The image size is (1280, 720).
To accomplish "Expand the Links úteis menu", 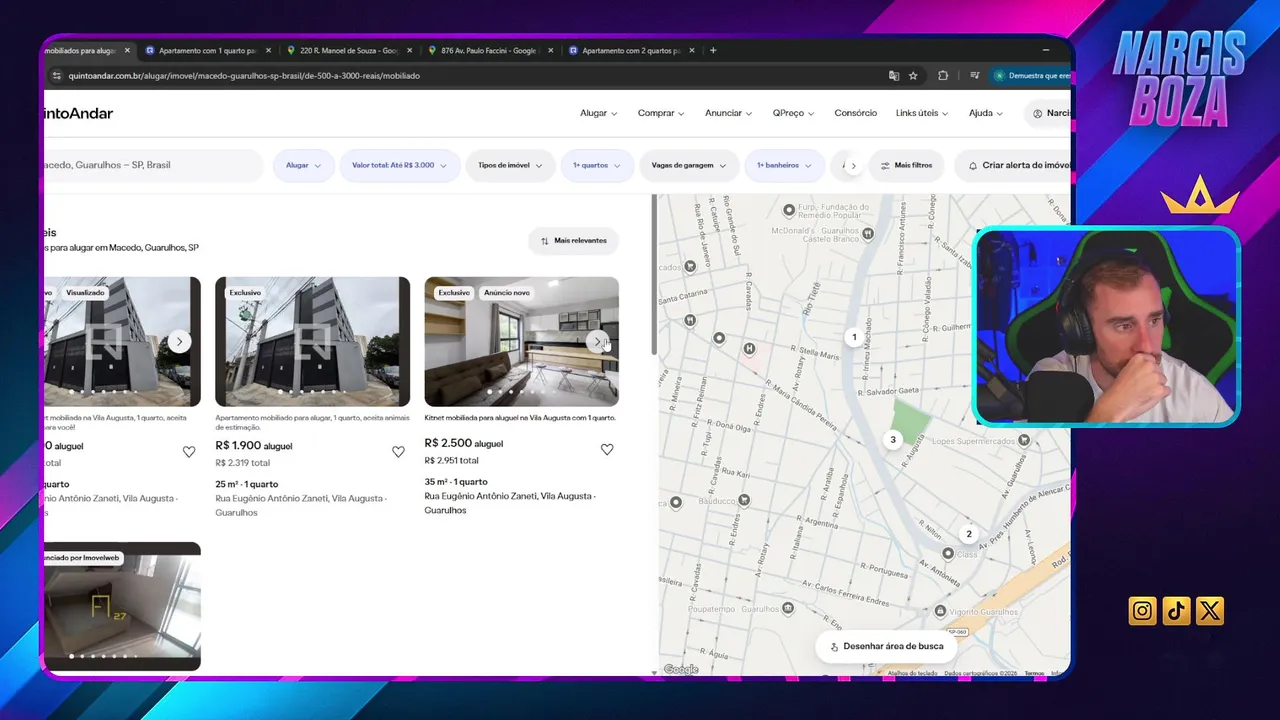I will tap(922, 113).
